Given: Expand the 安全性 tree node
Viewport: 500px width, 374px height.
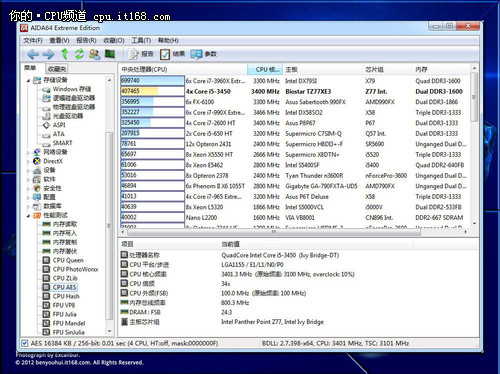Looking at the screenshot, I should [28, 188].
